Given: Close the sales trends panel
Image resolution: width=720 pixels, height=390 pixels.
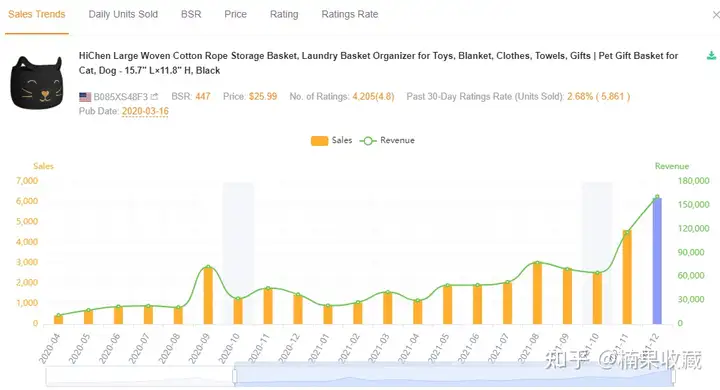Looking at the screenshot, I should (x=716, y=15).
